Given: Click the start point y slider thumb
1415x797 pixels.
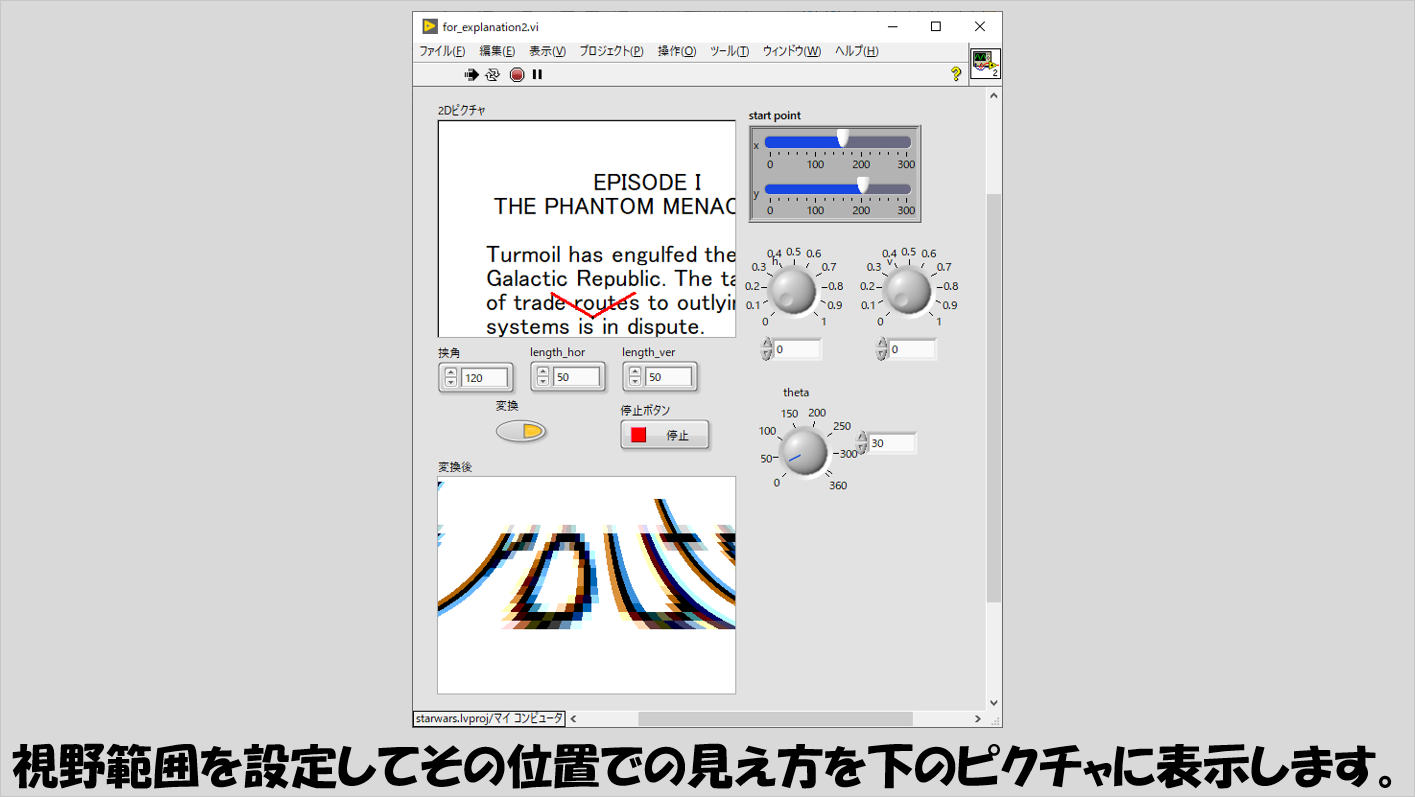Looking at the screenshot, I should click(863, 185).
